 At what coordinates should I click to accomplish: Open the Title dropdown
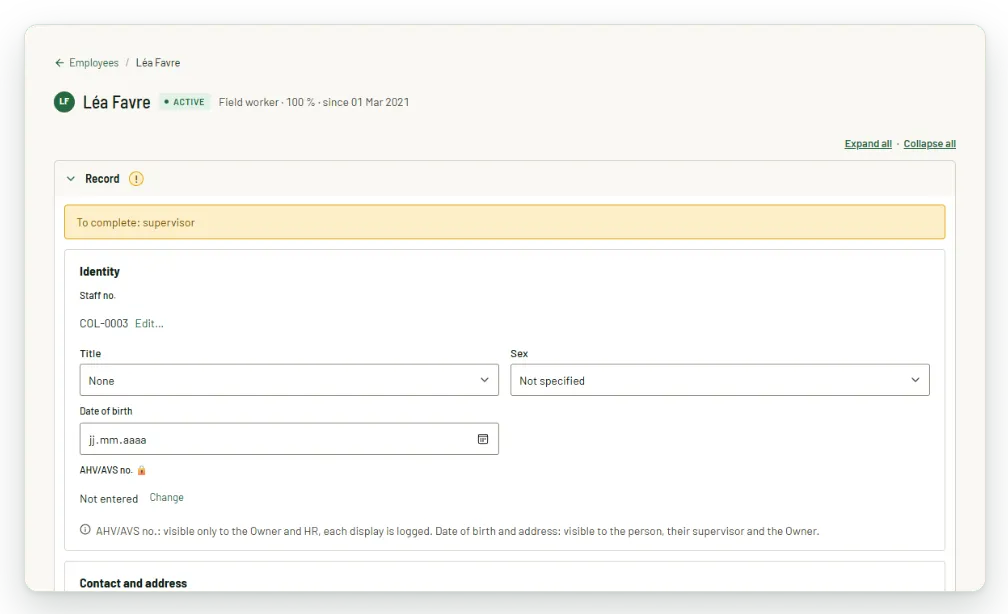coord(289,380)
